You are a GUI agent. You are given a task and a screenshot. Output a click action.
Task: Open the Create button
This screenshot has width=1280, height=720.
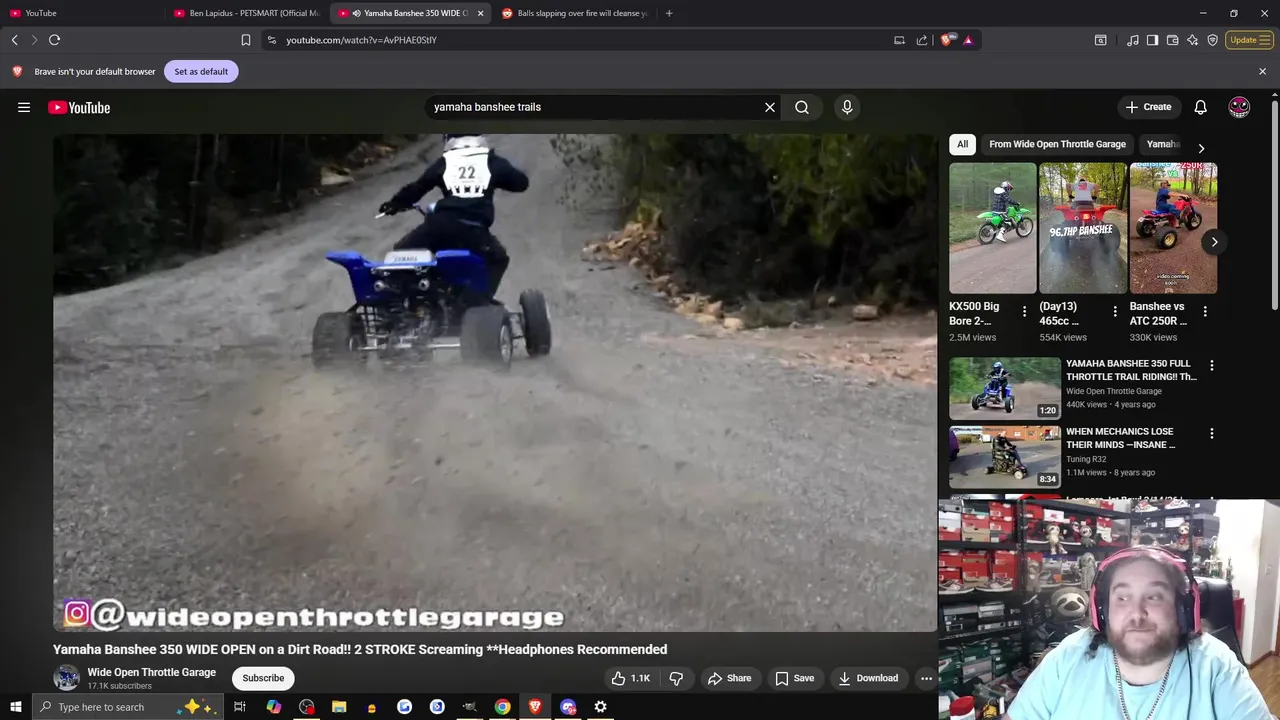pos(1148,107)
